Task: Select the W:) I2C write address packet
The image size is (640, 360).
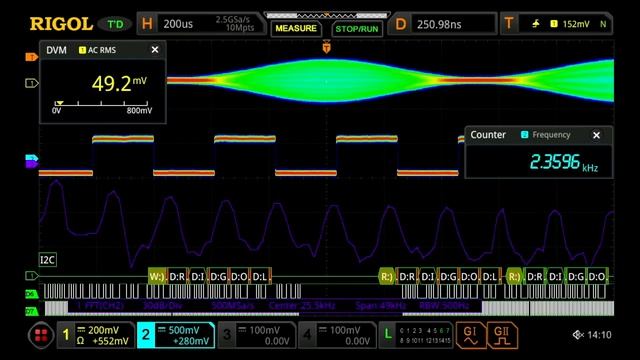Action: click(157, 277)
